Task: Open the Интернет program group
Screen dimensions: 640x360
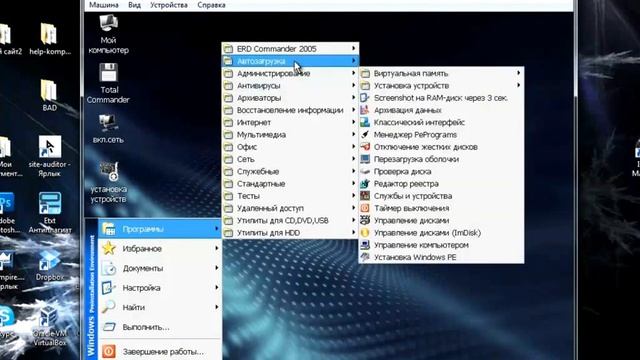Action: point(290,122)
